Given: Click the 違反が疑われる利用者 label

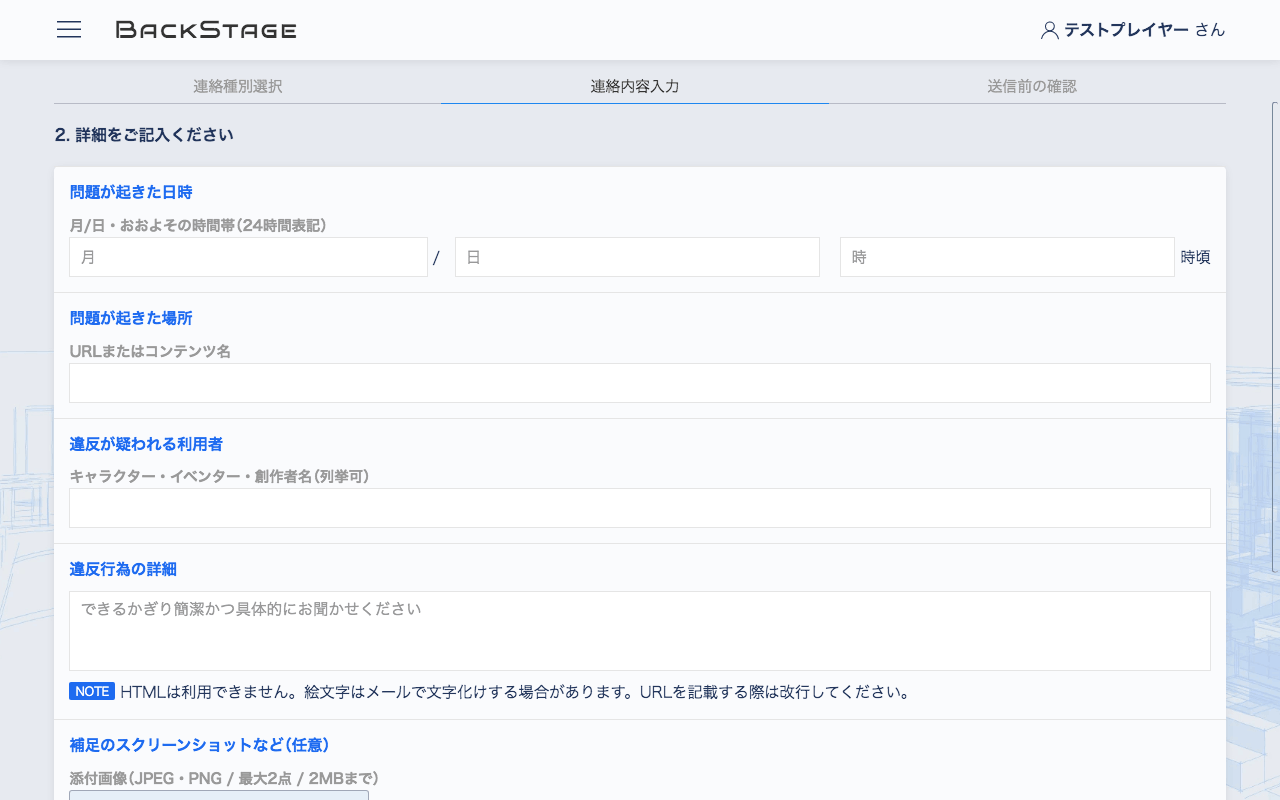Looking at the screenshot, I should (146, 444).
